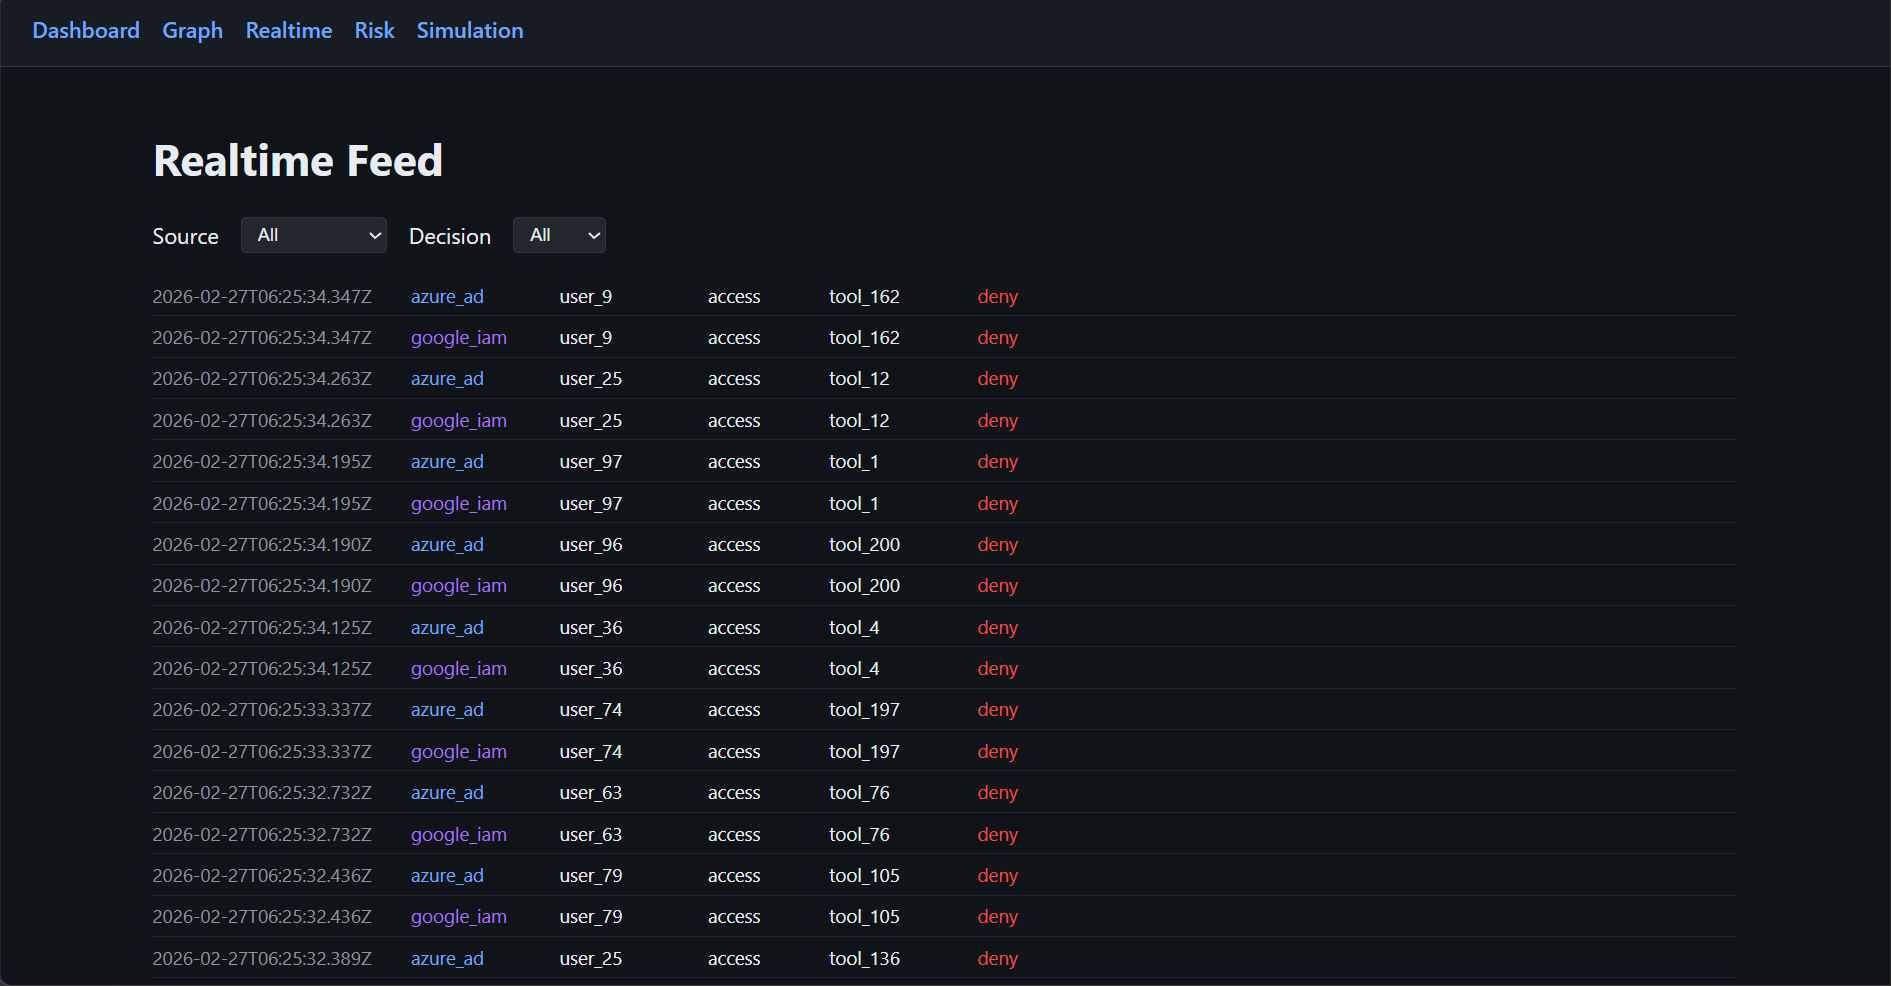The image size is (1891, 986).
Task: Click the deny decision on the first row
Action: tap(997, 296)
